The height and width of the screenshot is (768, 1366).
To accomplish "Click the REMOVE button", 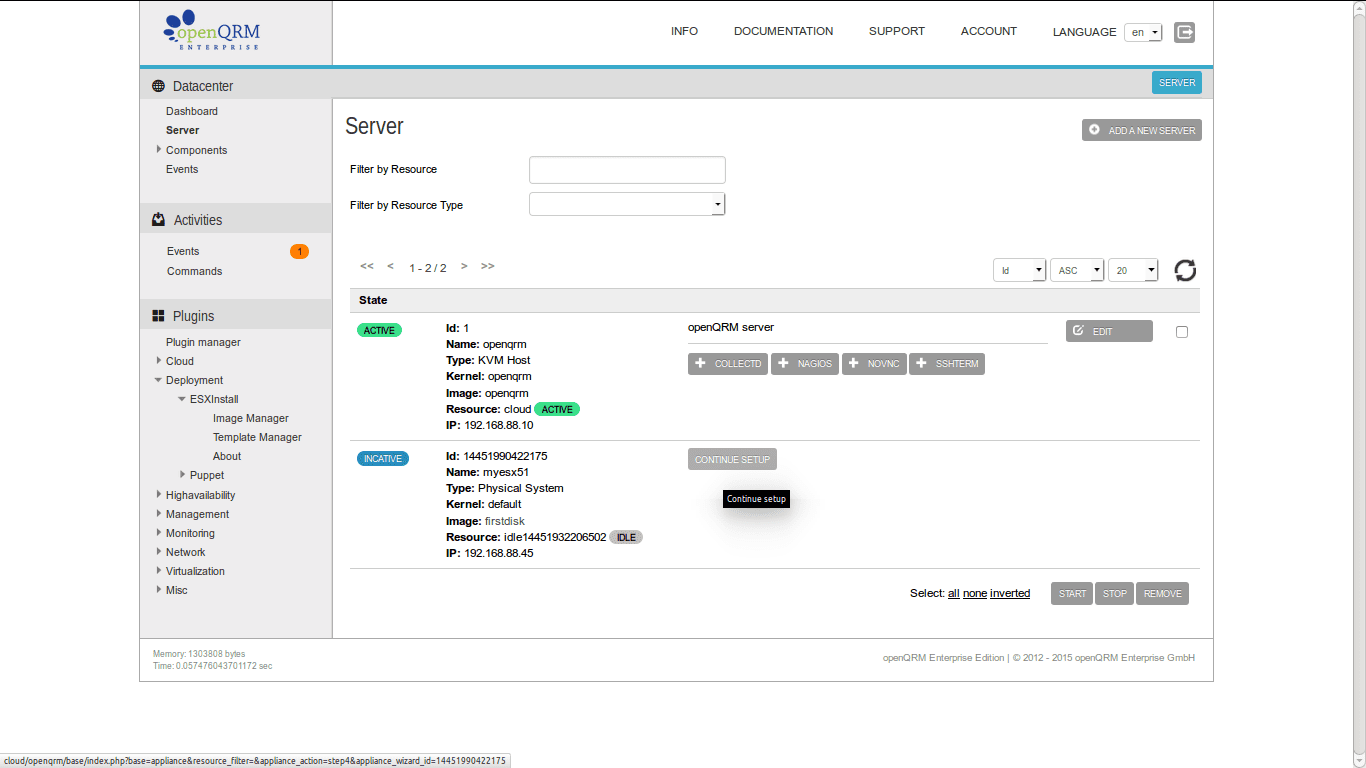I will click(x=1162, y=594).
